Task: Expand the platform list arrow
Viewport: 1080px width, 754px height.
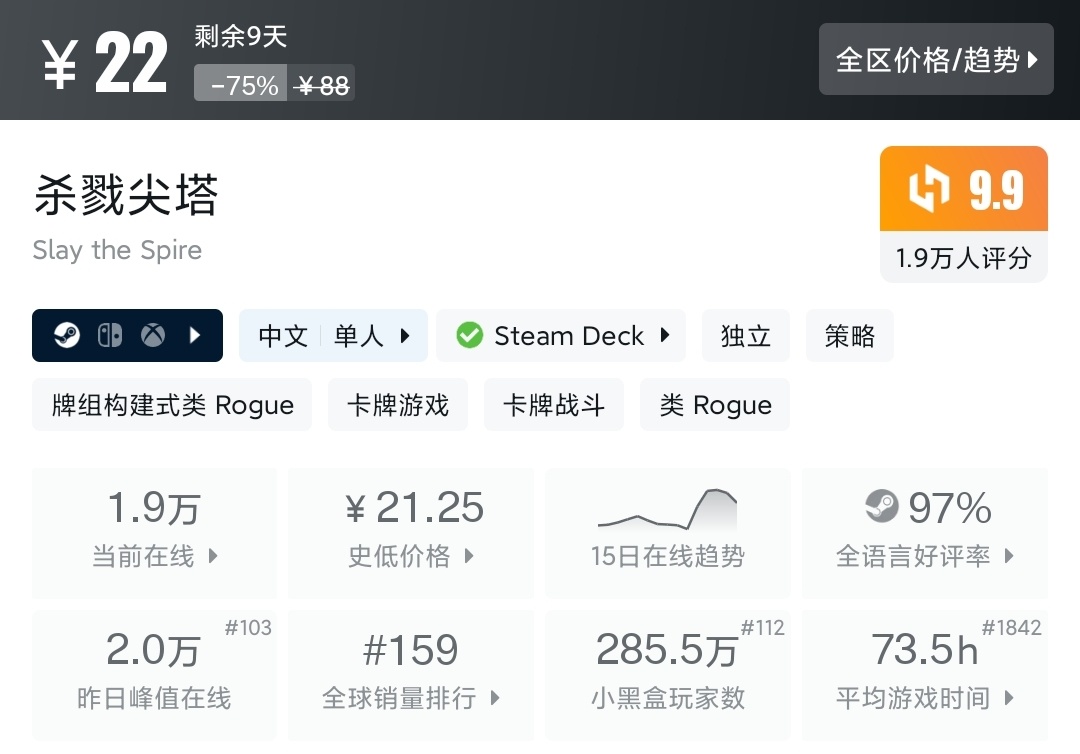Action: click(196, 335)
